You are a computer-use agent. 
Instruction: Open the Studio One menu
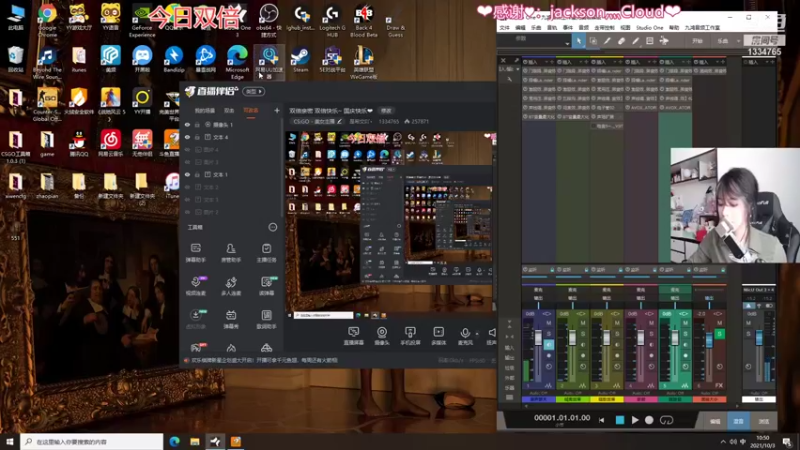point(649,28)
